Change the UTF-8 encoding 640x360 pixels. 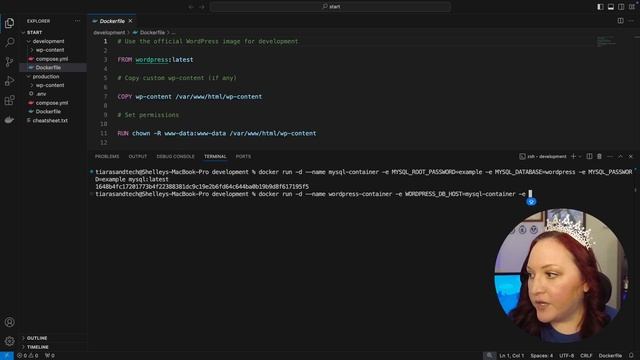[567, 356]
